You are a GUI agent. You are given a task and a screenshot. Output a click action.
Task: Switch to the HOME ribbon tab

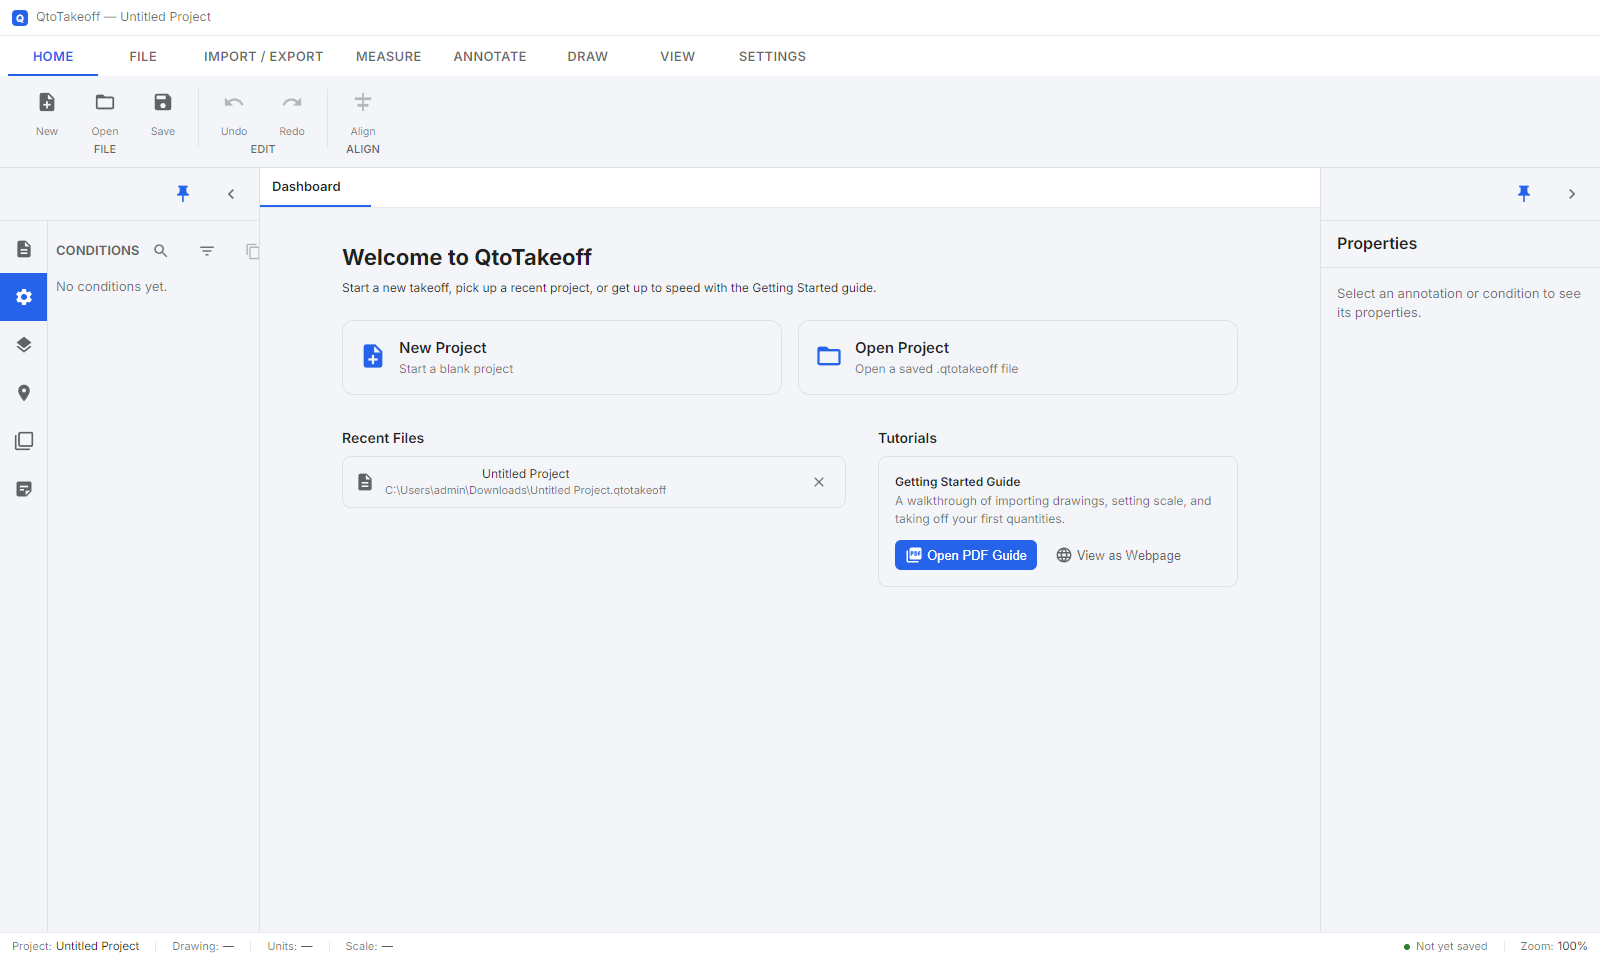pyautogui.click(x=53, y=57)
